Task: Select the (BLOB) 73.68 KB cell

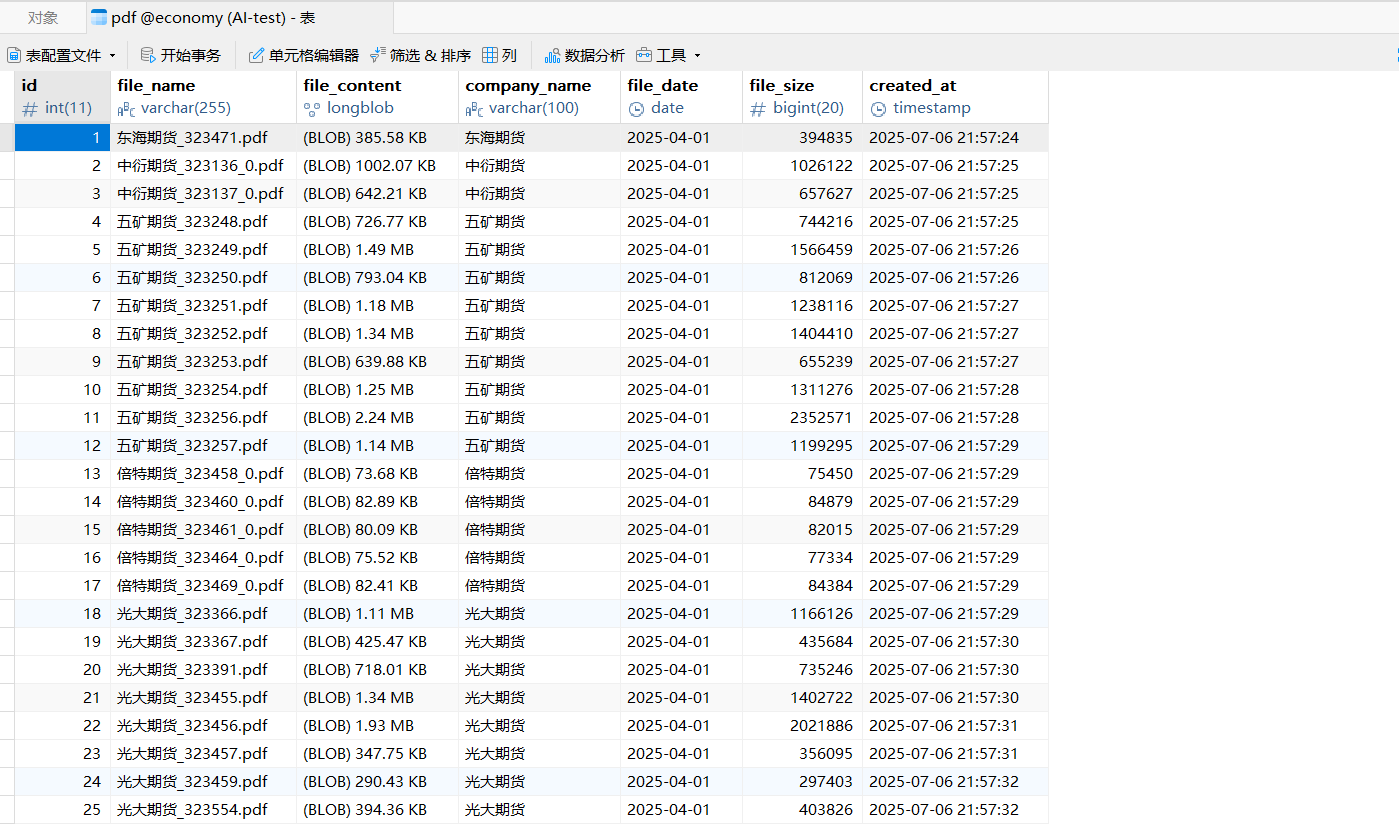Action: click(x=377, y=474)
